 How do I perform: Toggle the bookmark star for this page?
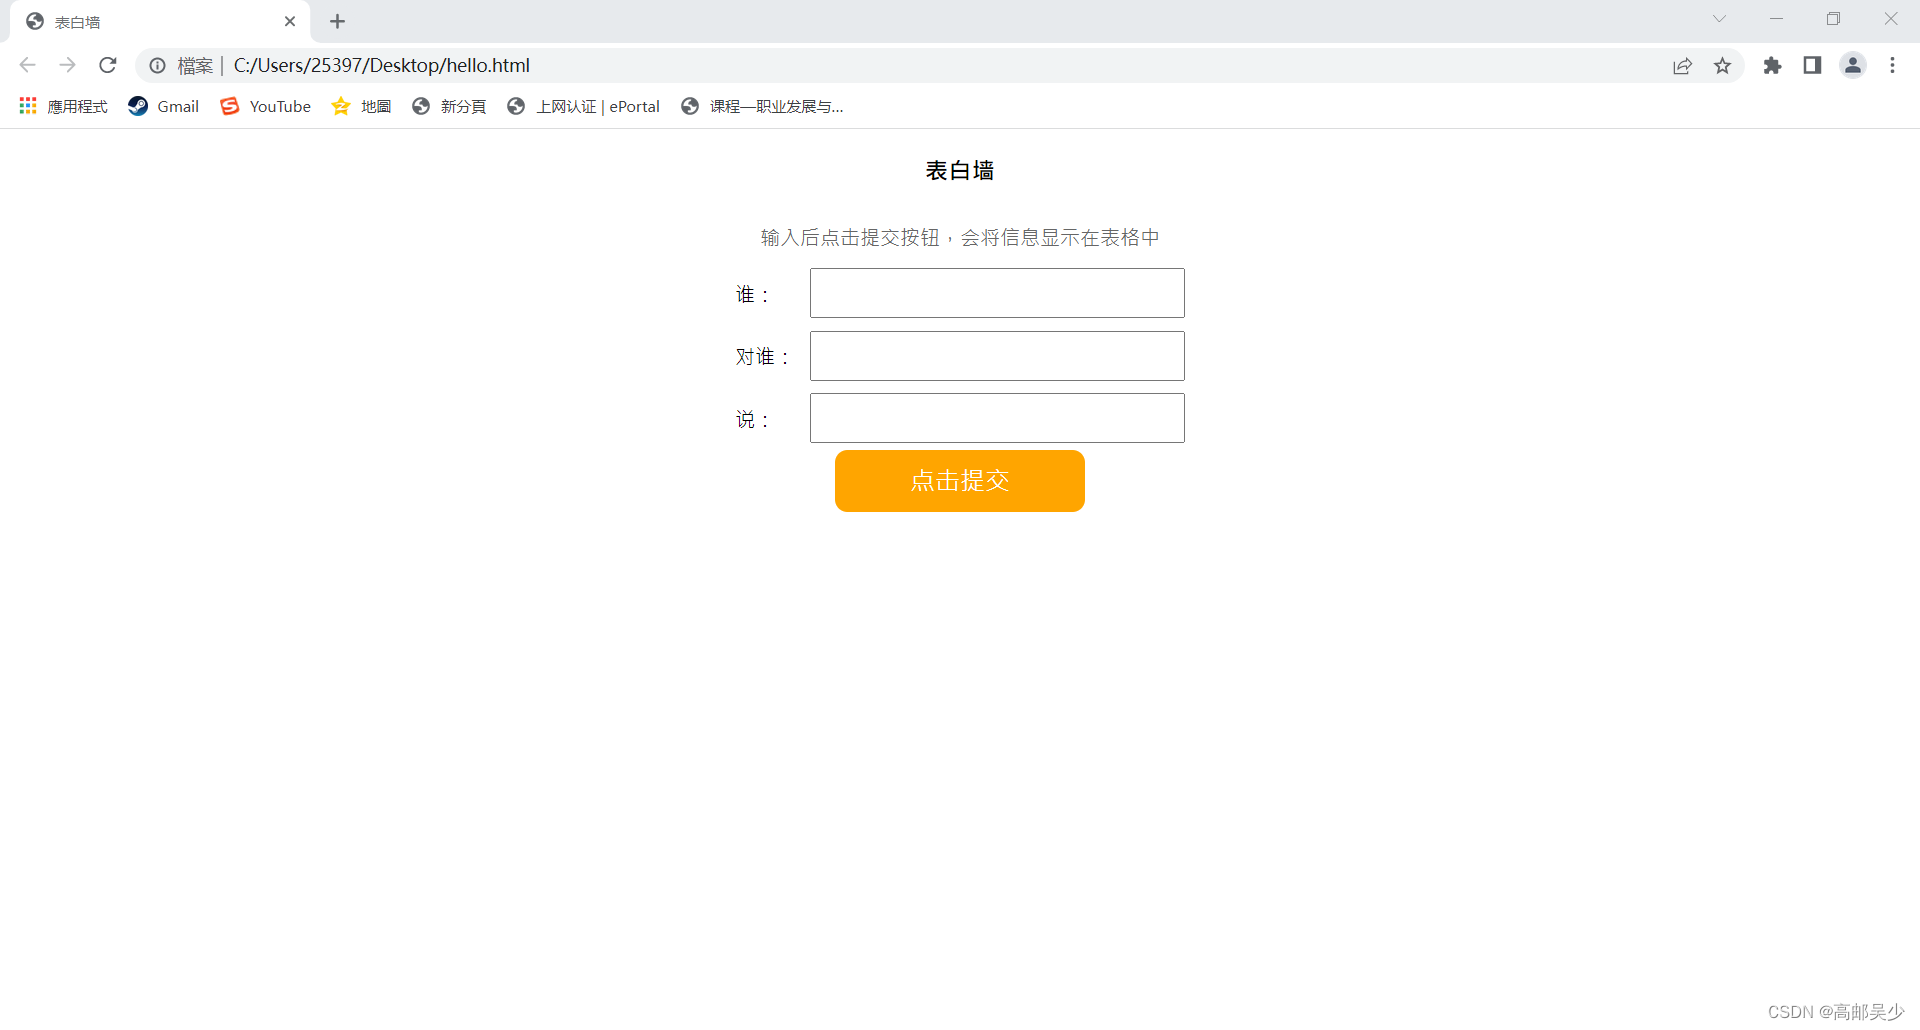tap(1723, 65)
